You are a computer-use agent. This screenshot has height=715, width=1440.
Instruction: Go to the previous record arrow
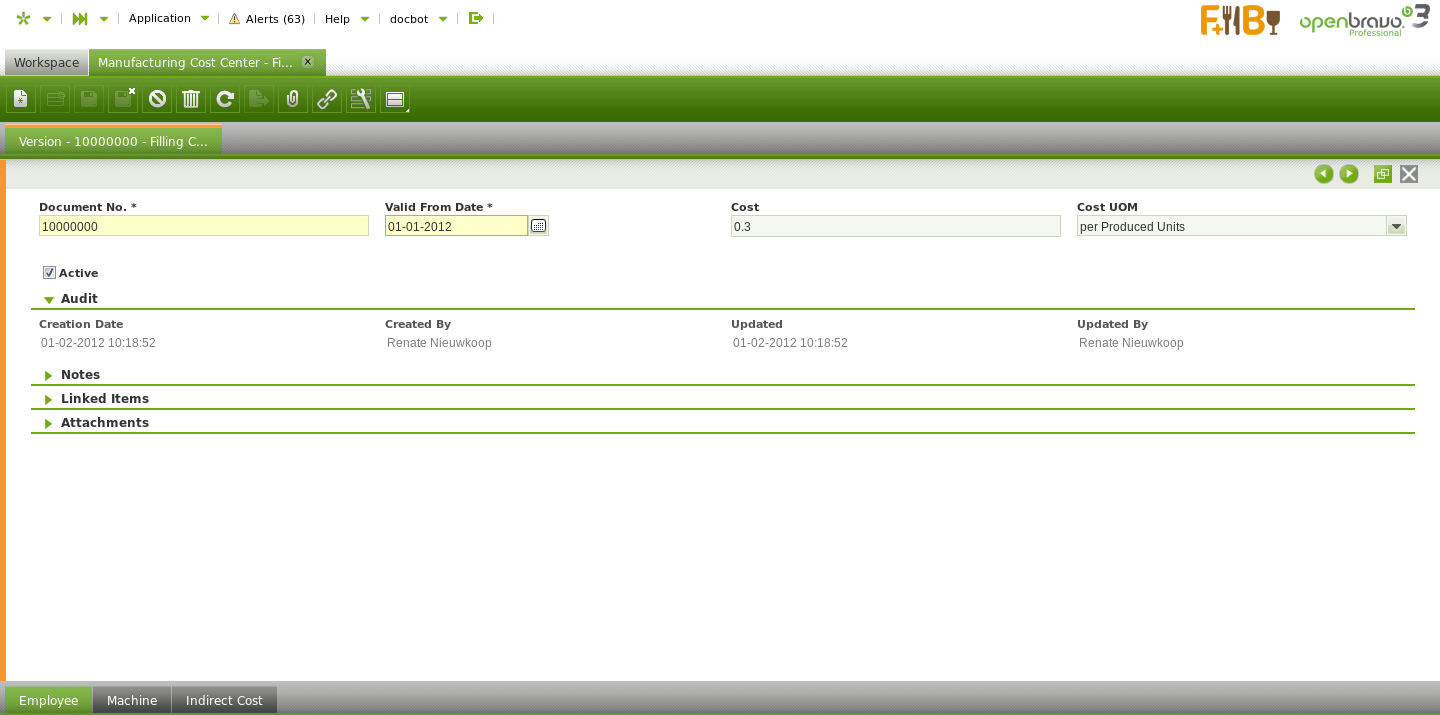(x=1324, y=174)
